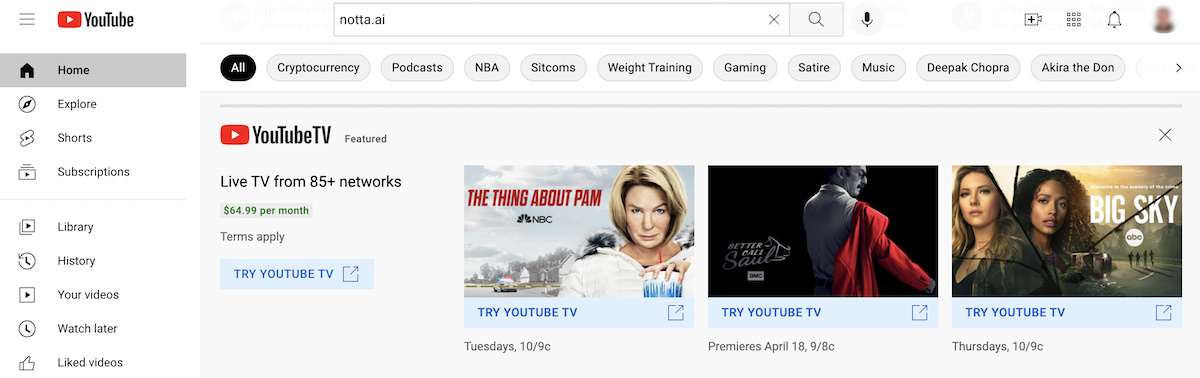Open Shorts in the sidebar

click(x=93, y=138)
